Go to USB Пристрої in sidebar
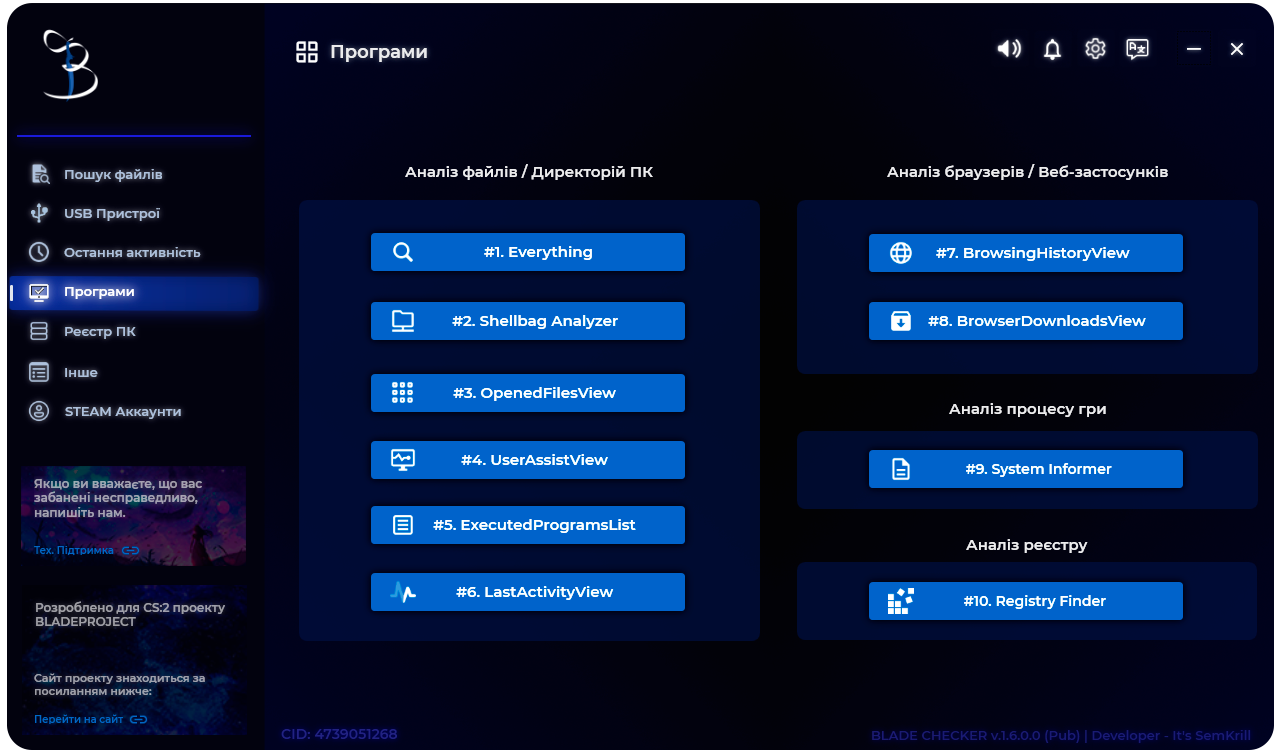 111,214
